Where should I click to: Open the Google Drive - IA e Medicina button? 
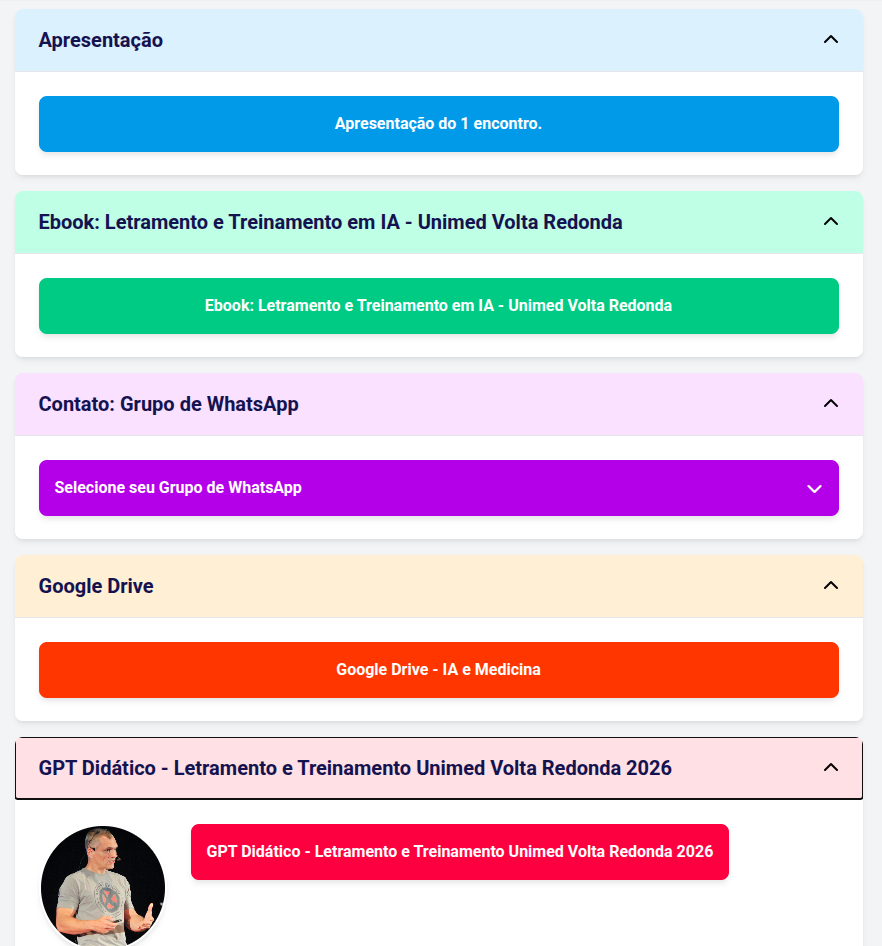[439, 670]
